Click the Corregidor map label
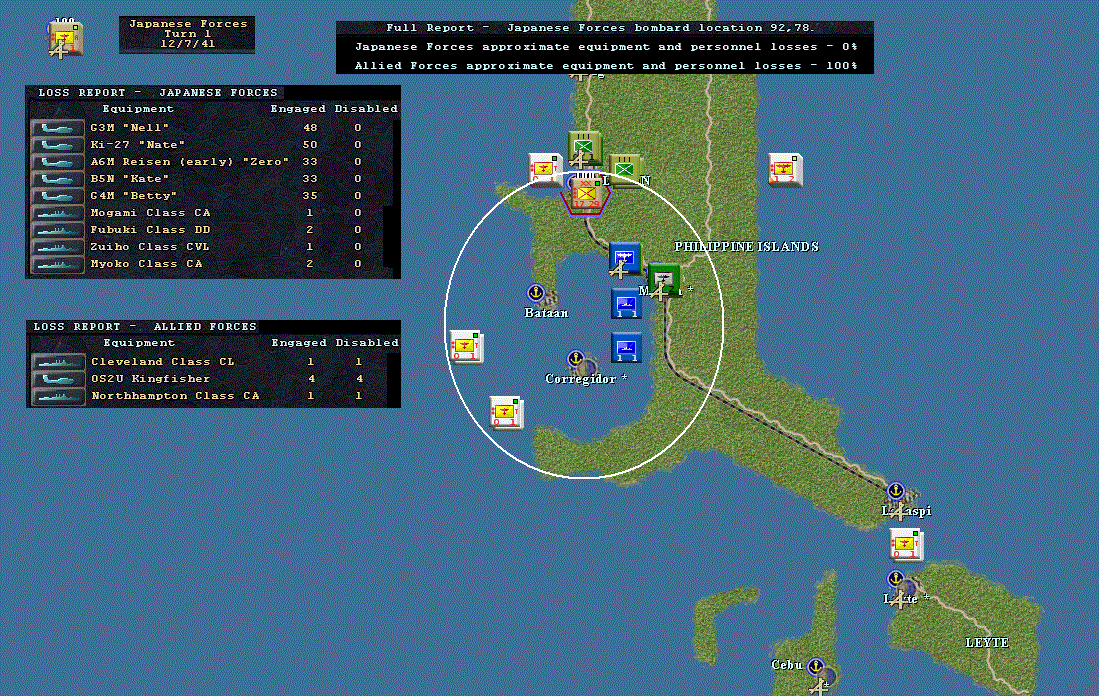Screen dimensions: 1099x696 coord(580,378)
